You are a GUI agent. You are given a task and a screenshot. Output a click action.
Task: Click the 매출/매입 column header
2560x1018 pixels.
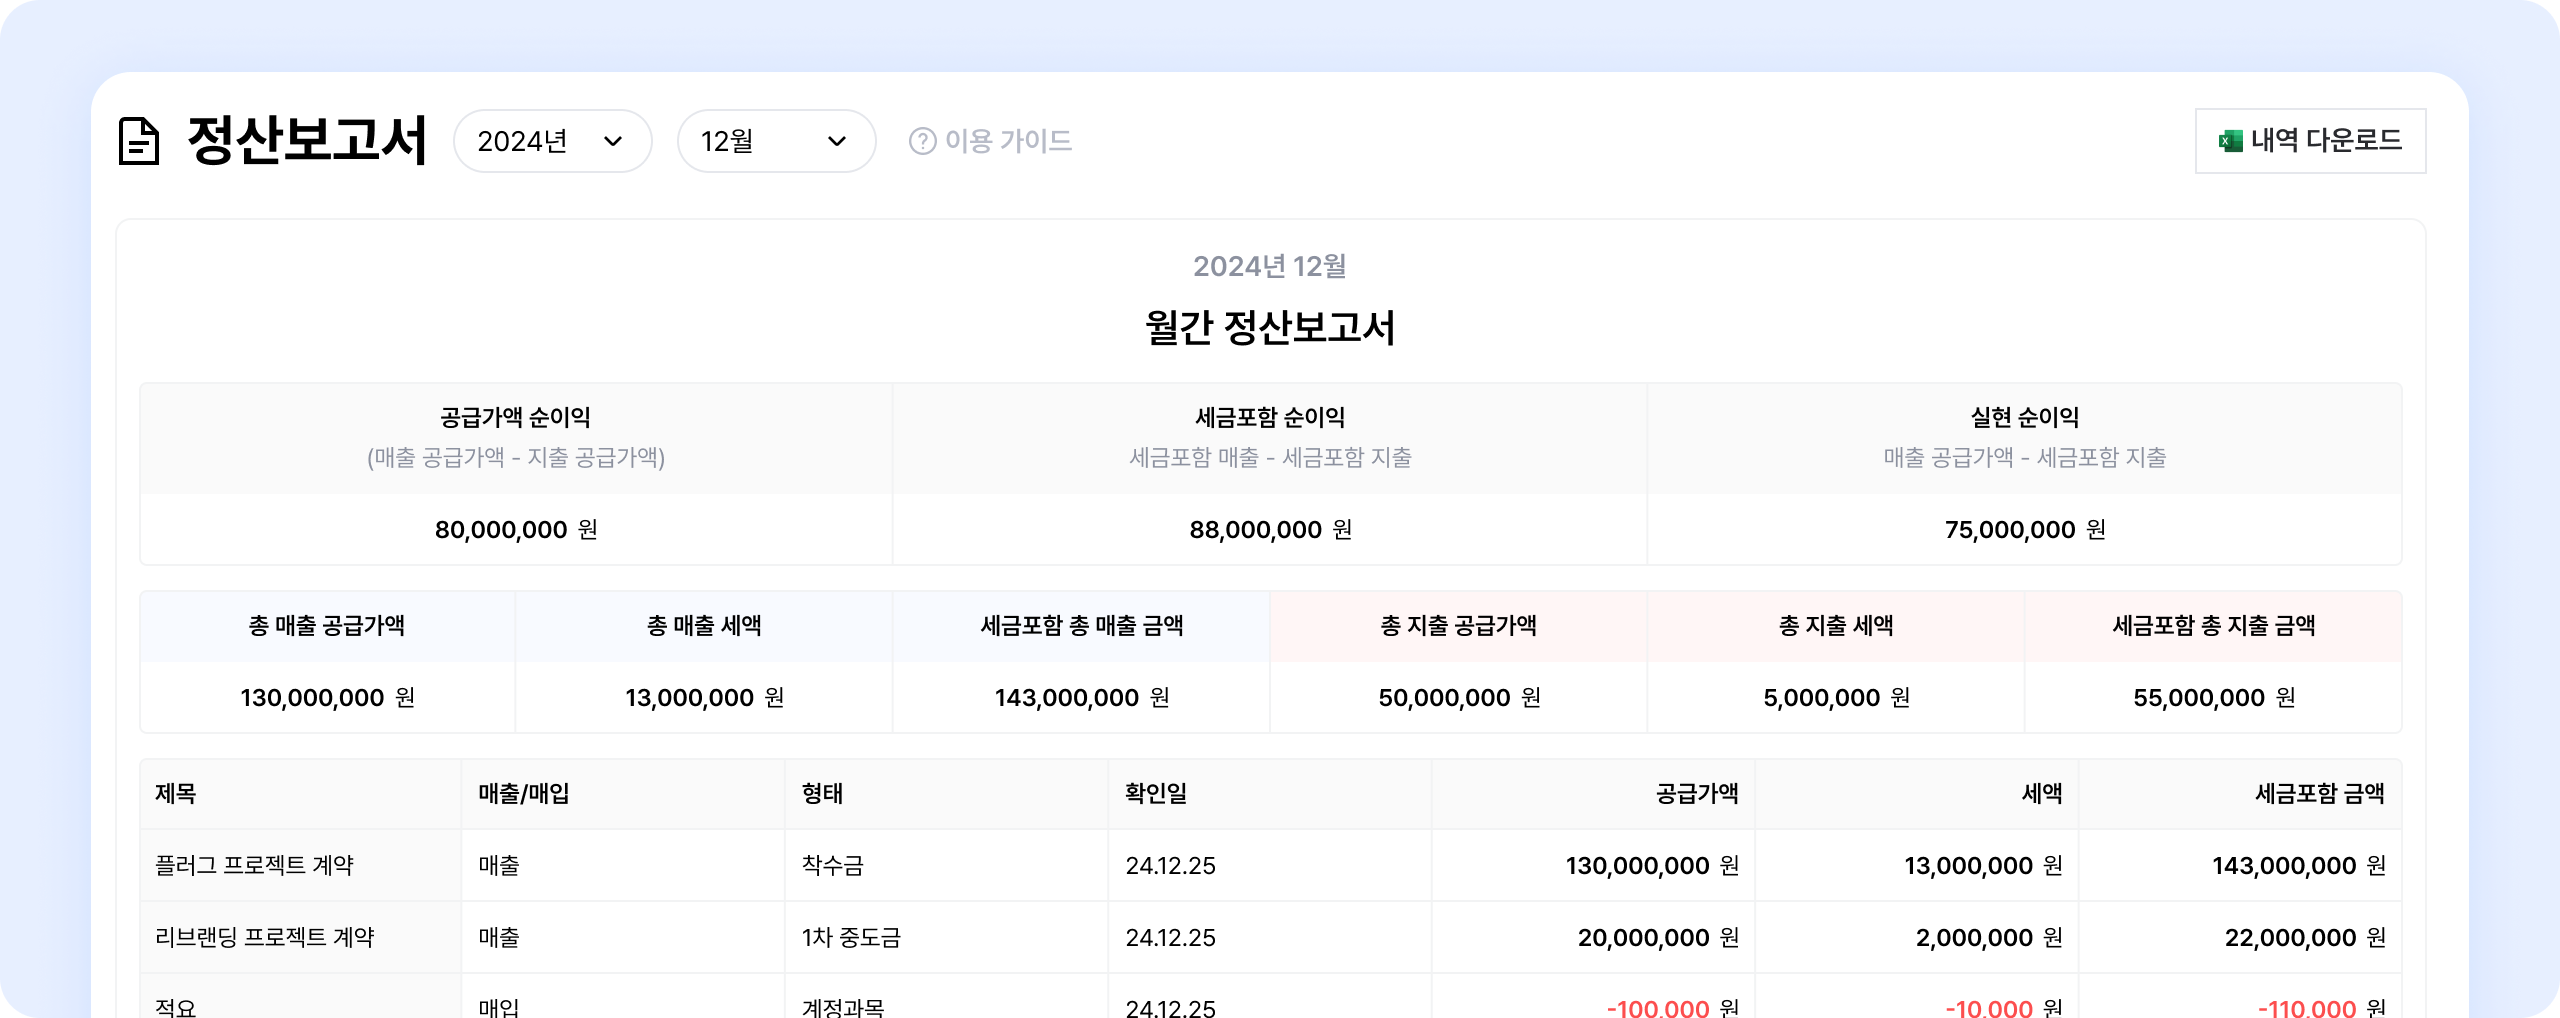[x=524, y=793]
